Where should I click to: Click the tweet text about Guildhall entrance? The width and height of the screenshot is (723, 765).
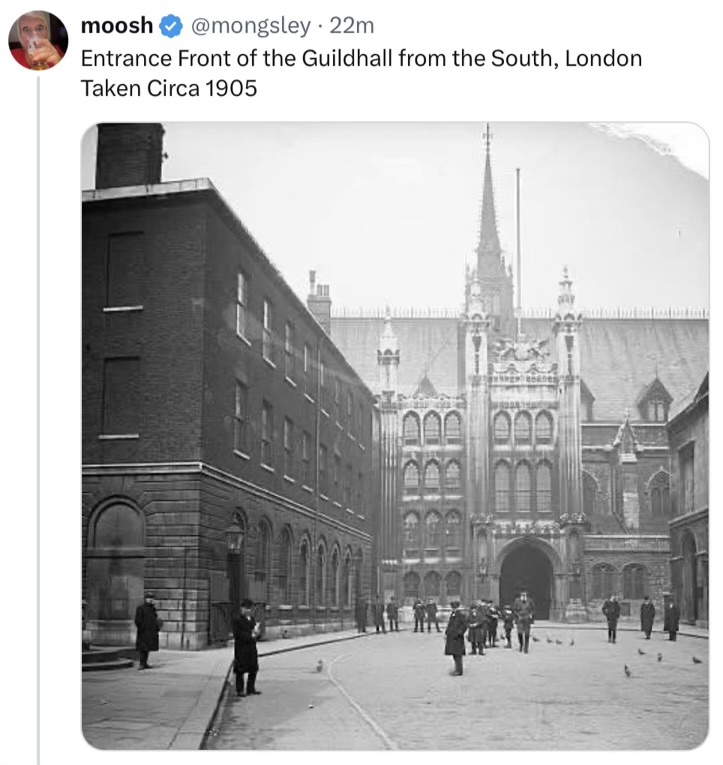pyautogui.click(x=360, y=58)
